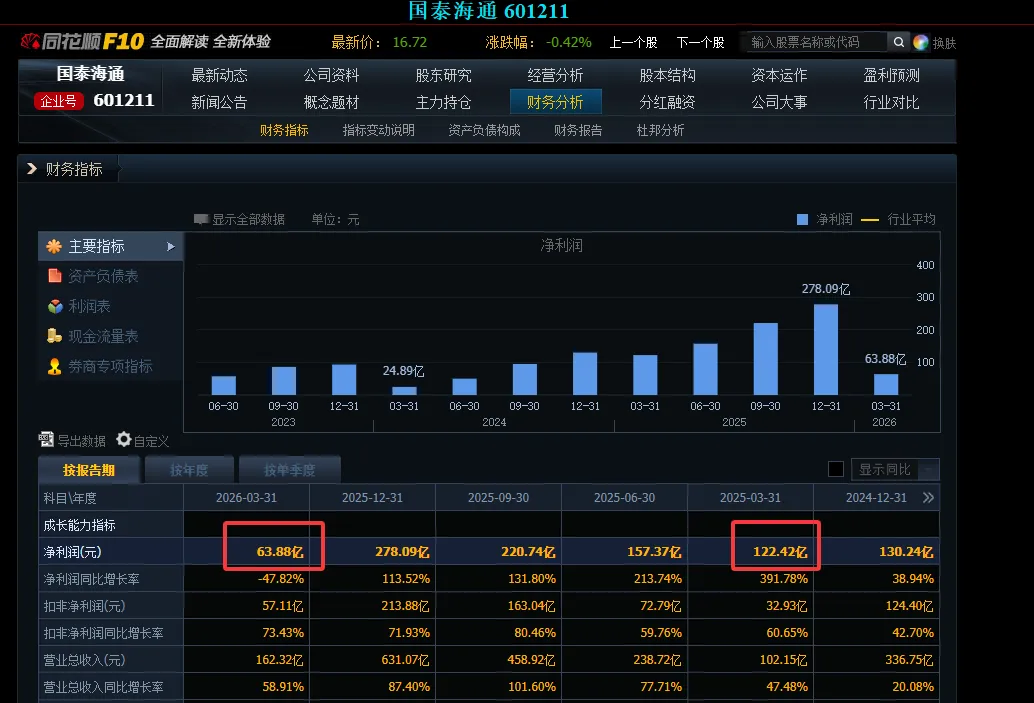Image resolution: width=1034 pixels, height=703 pixels.
Task: Open the 显示同比 dropdown arrow
Action: (928, 470)
